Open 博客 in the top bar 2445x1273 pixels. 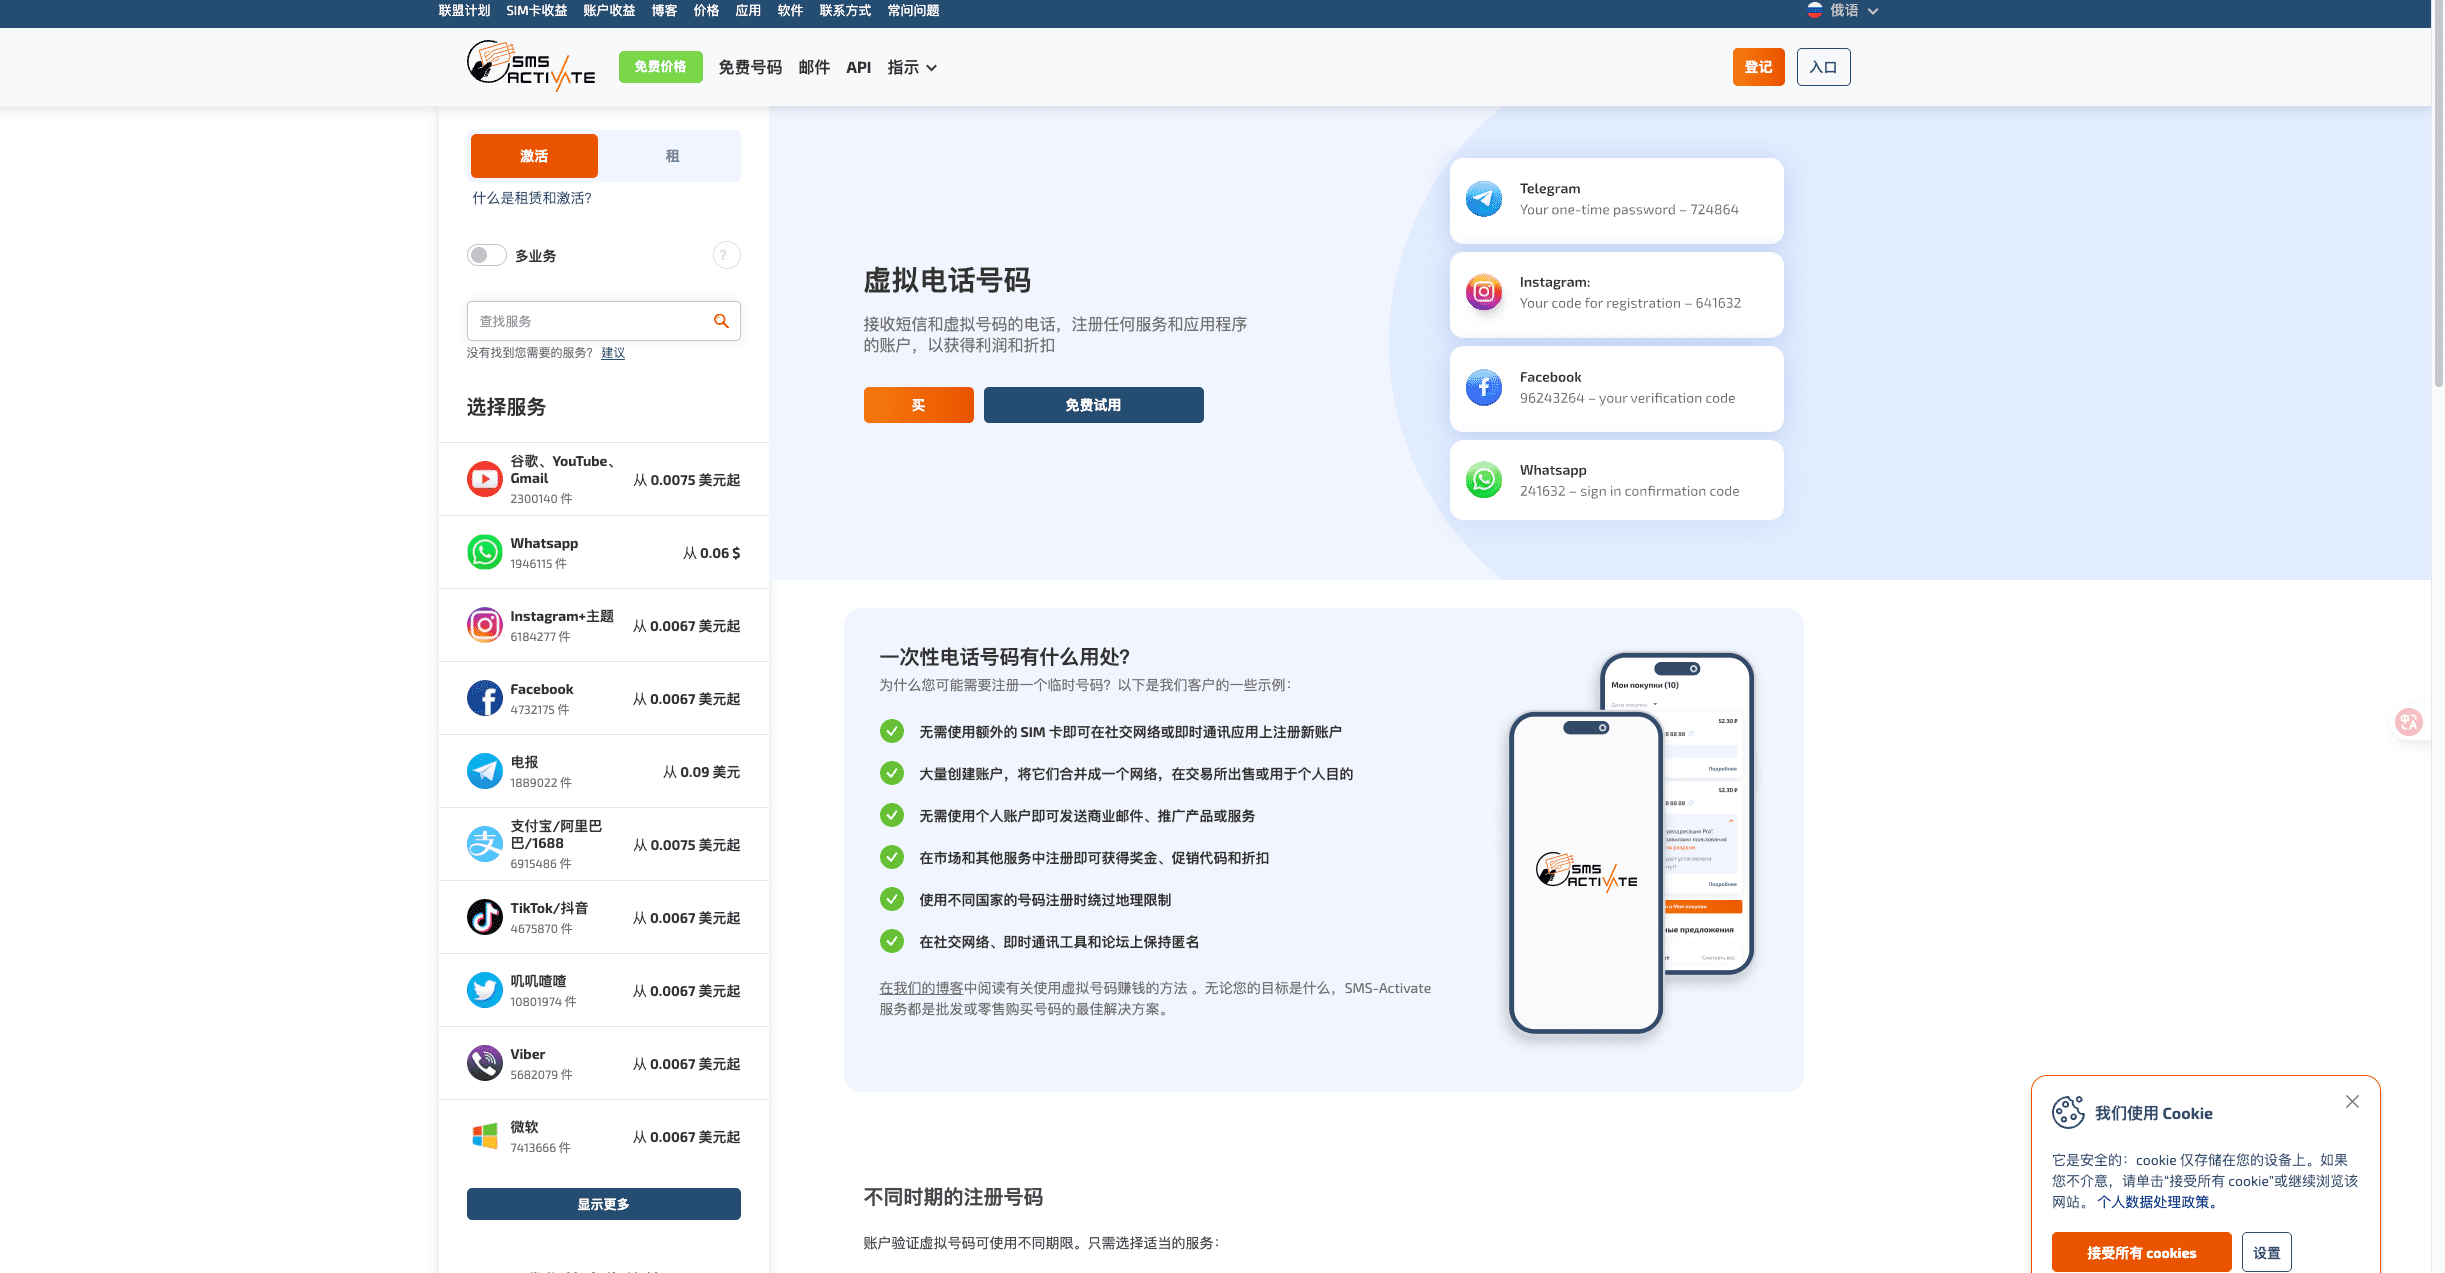(x=664, y=10)
